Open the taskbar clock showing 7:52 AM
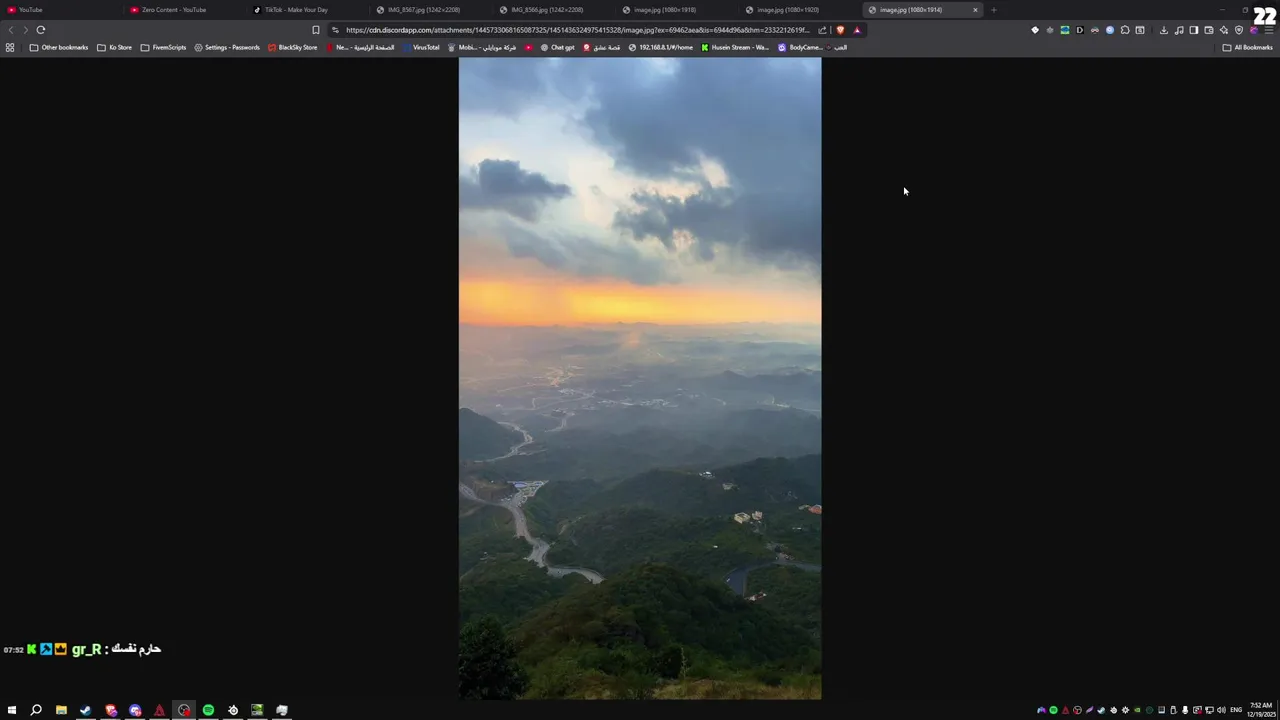Image resolution: width=1280 pixels, height=720 pixels. click(1260, 710)
